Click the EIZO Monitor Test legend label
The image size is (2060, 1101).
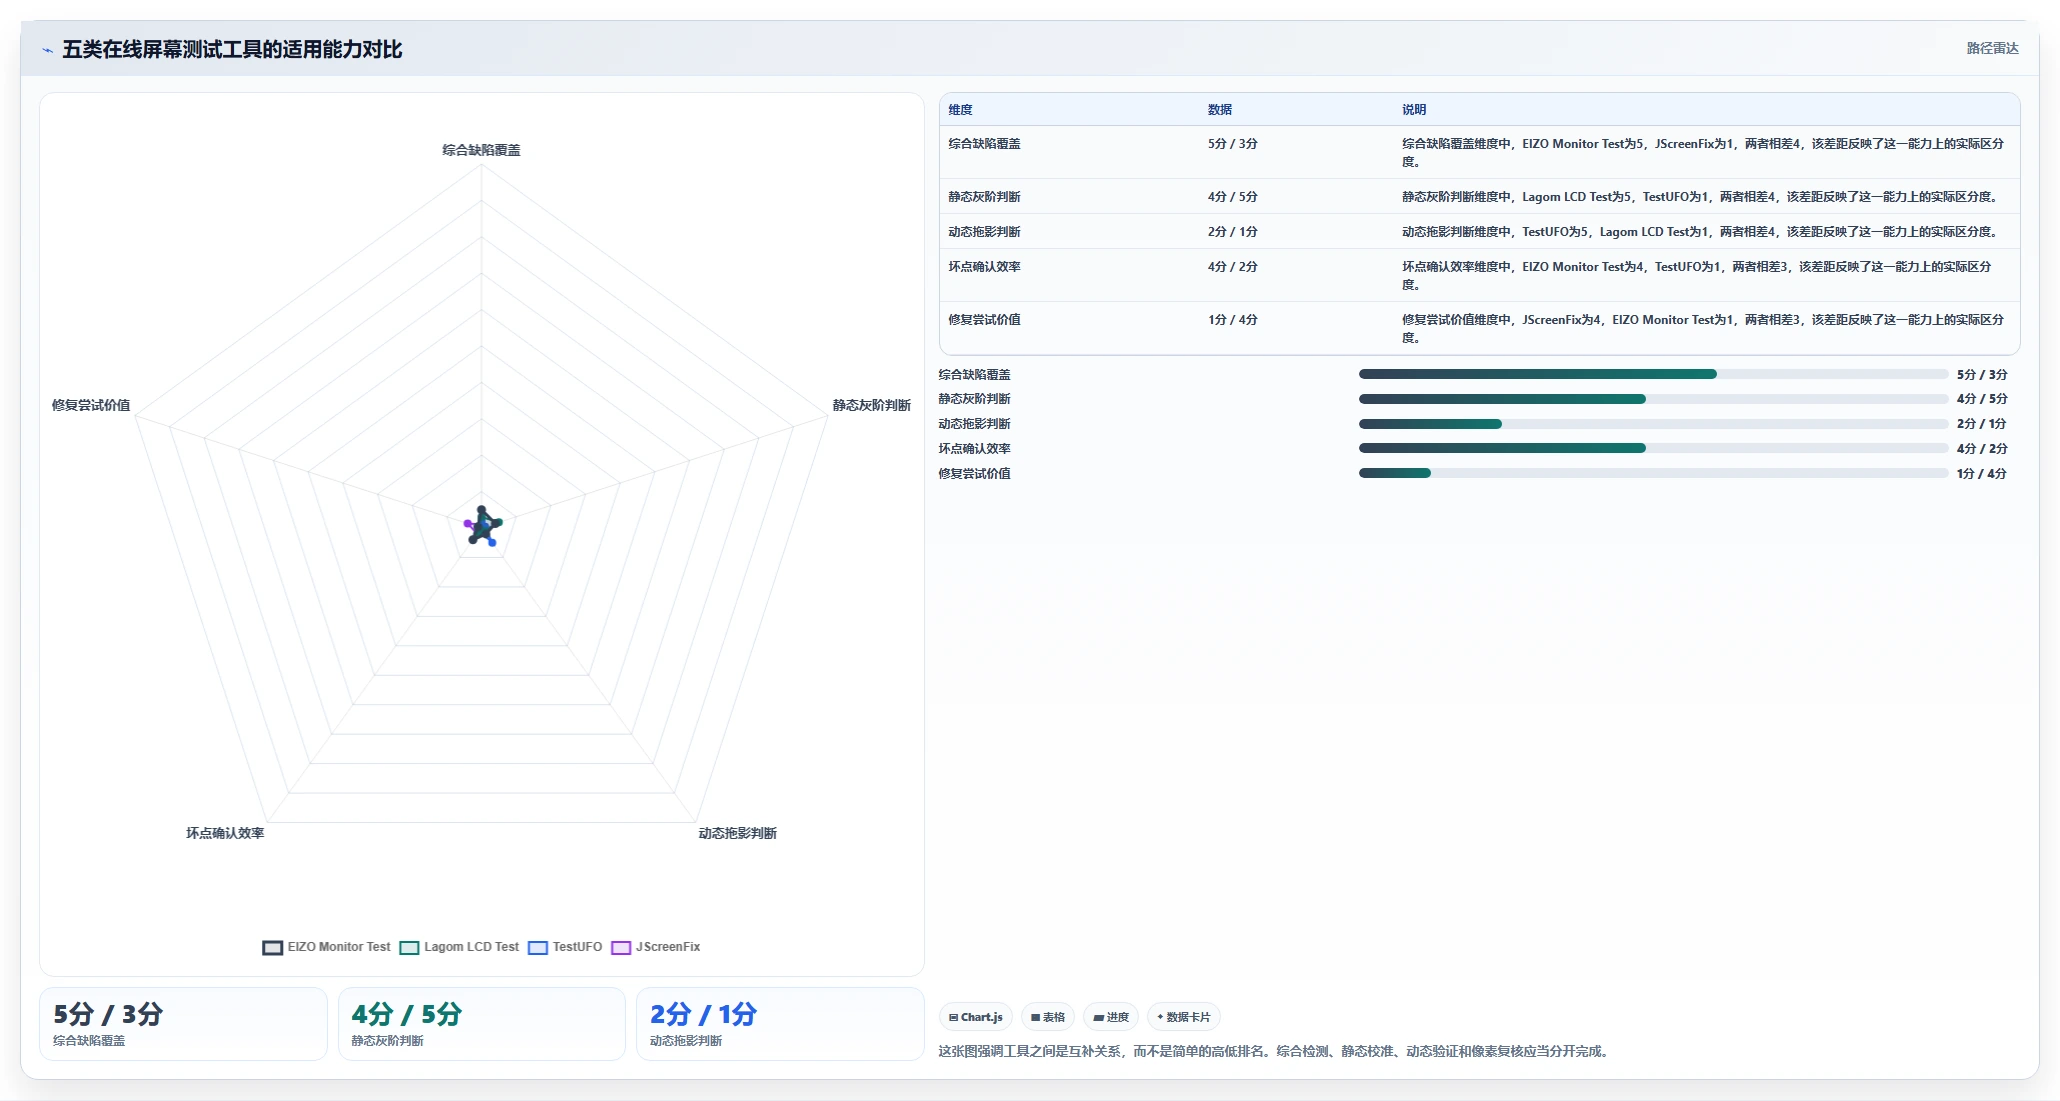click(x=339, y=947)
